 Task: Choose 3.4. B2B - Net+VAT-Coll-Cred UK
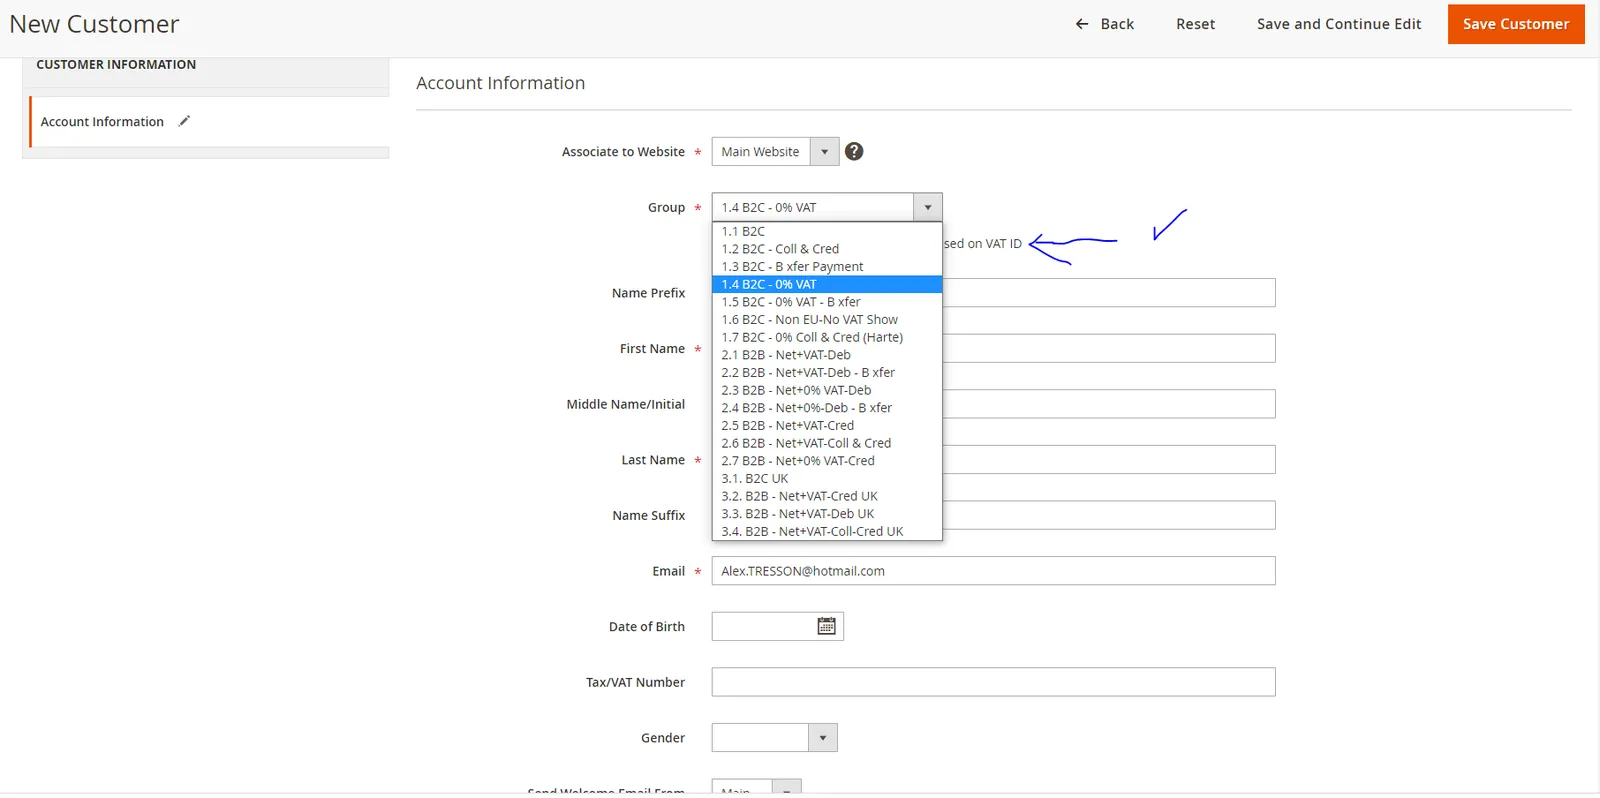click(x=827, y=532)
